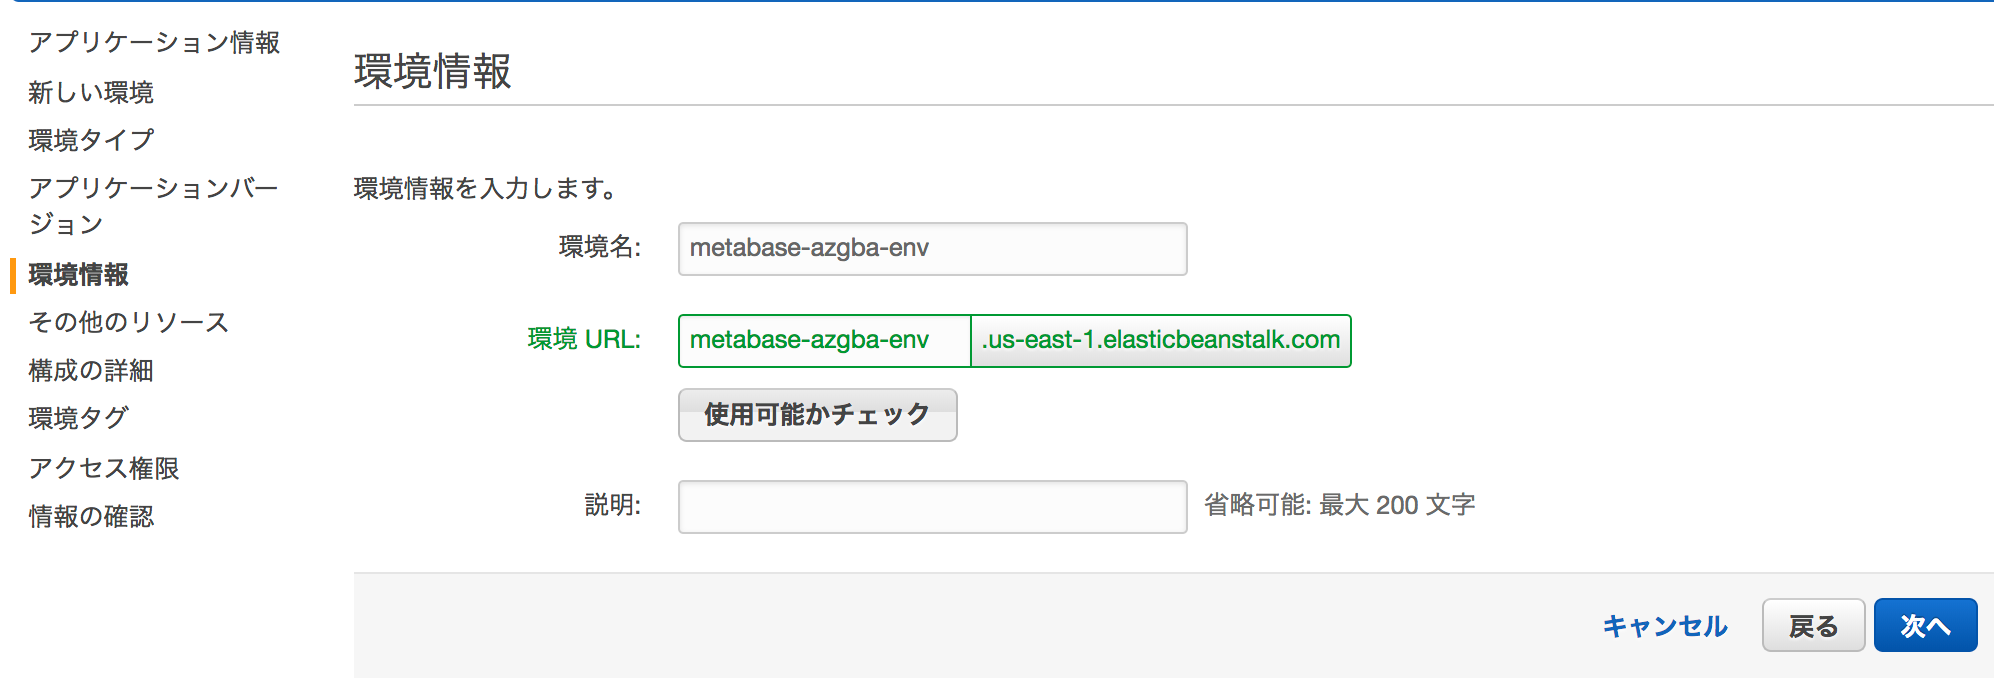
Task: Click the green 環境 URL label
Action: pyautogui.click(x=584, y=339)
